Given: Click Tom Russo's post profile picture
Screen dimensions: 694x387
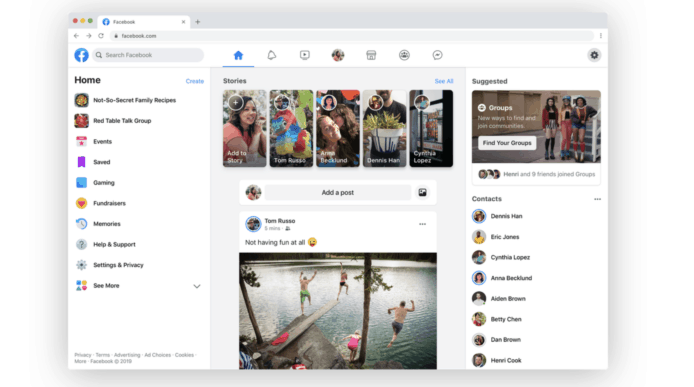Looking at the screenshot, I should click(x=253, y=224).
